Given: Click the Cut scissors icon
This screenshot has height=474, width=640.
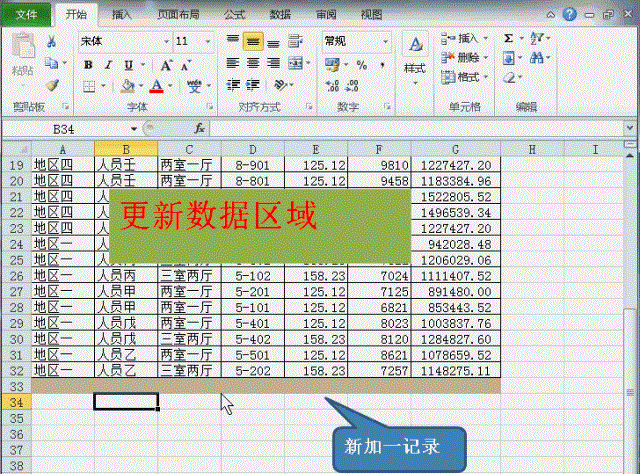Looking at the screenshot, I should tap(52, 42).
